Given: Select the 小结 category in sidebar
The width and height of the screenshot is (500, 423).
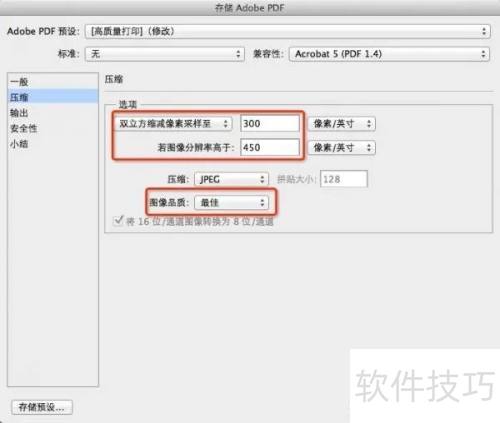Looking at the screenshot, I should pos(53,144).
